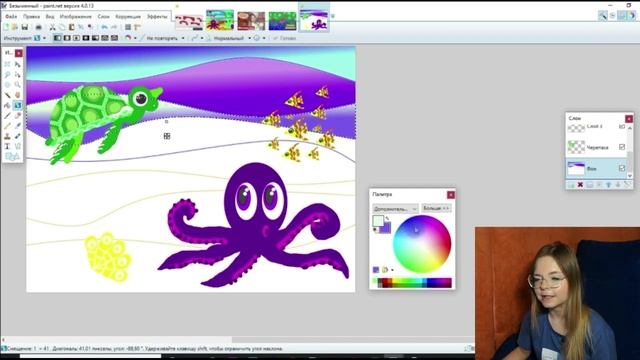Open gradient color mode dropdown arrow
640x360 pixels.
tap(135, 38)
